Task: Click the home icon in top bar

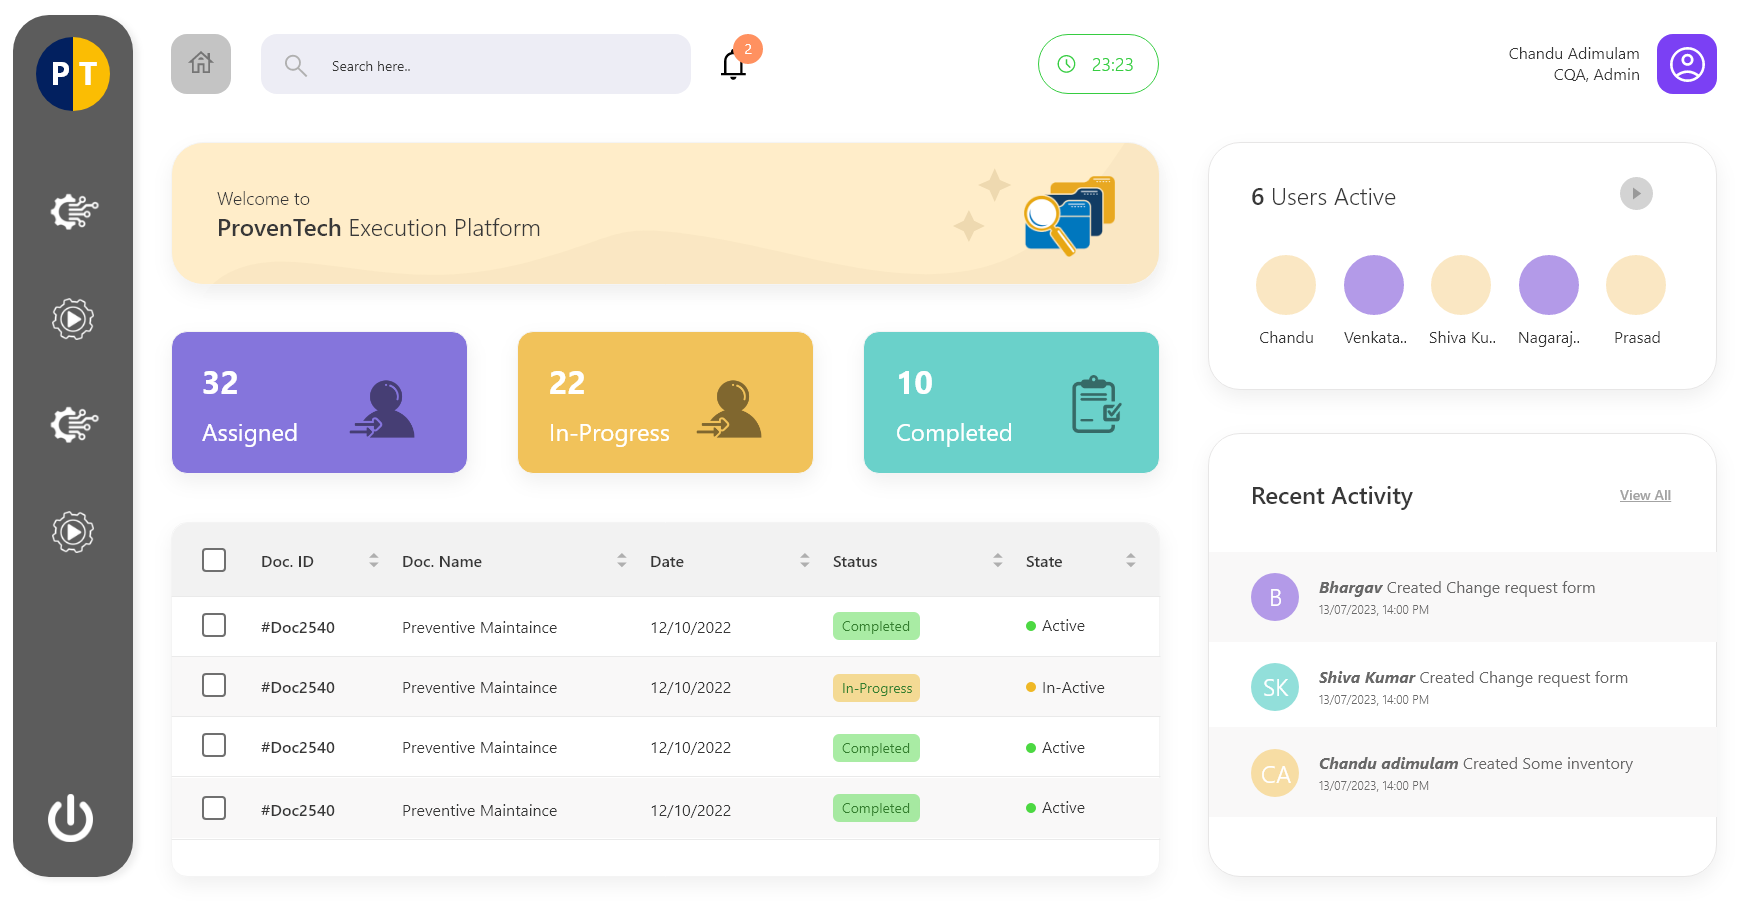Action: coord(200,63)
